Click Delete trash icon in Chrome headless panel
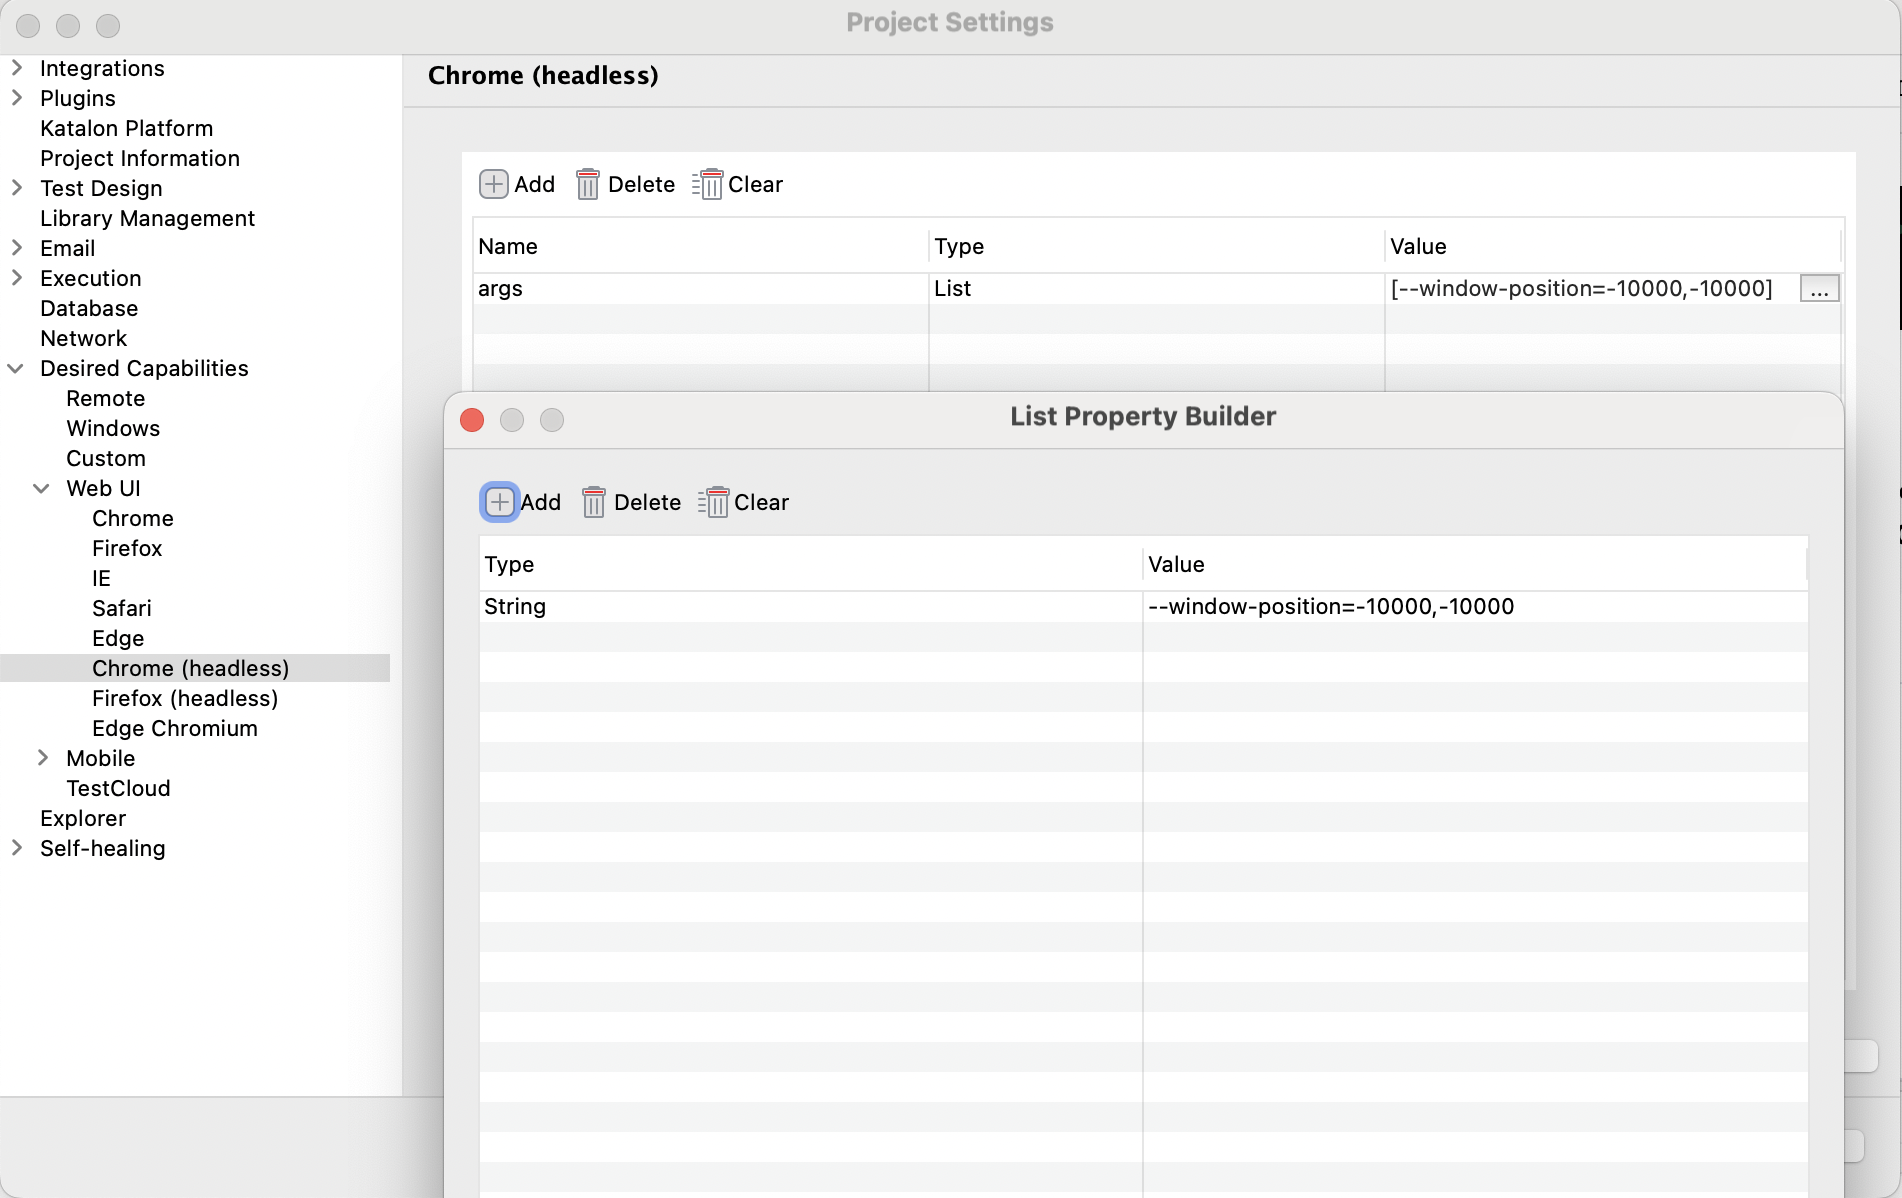Image resolution: width=1902 pixels, height=1198 pixels. 587,184
